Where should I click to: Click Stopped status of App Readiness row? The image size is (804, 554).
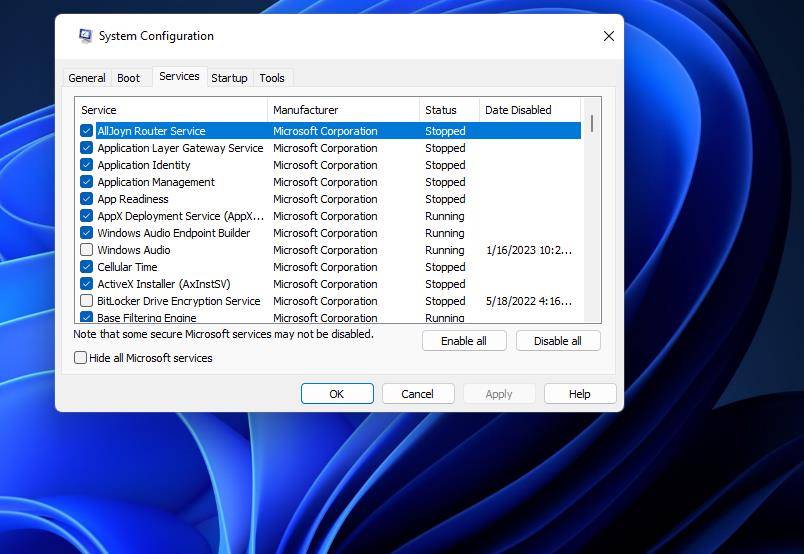pyautogui.click(x=445, y=199)
